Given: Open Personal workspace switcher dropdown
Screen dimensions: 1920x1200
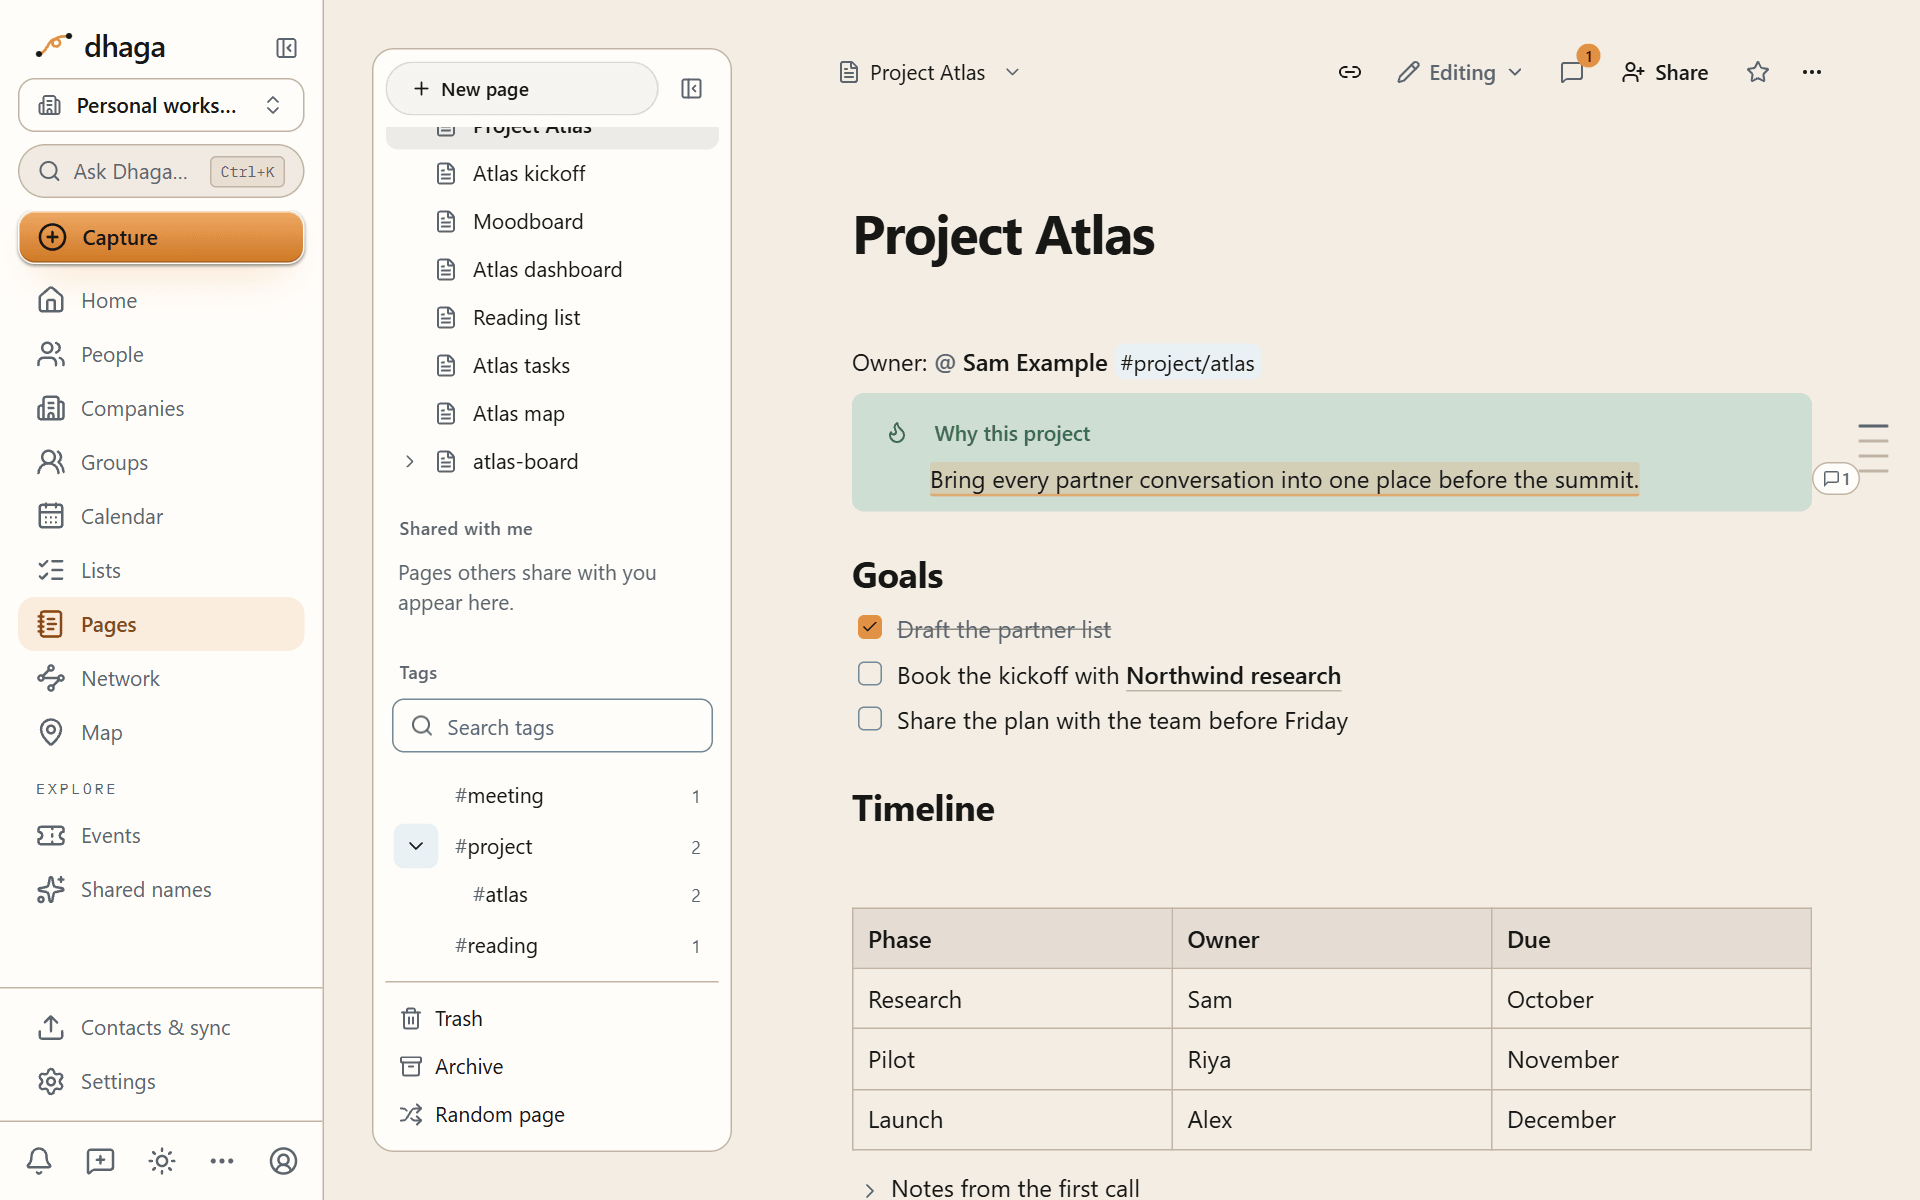Looking at the screenshot, I should 161,105.
